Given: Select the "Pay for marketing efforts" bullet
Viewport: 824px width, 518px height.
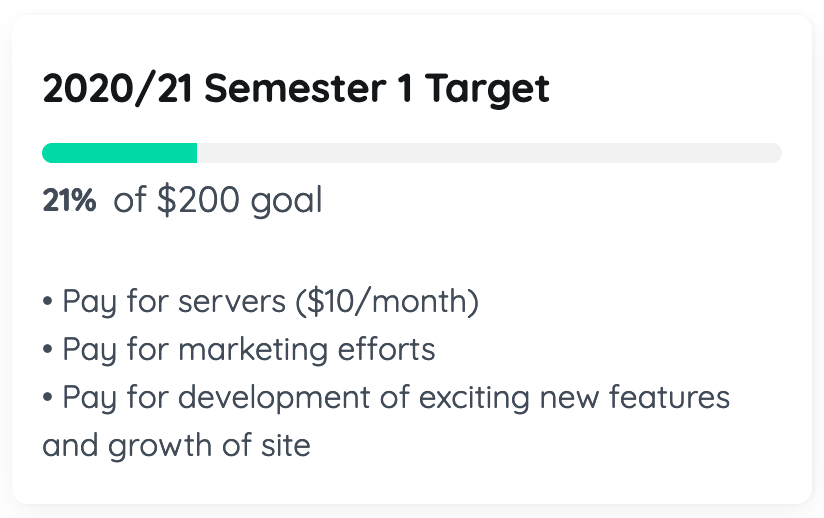Looking at the screenshot, I should click(x=239, y=349).
